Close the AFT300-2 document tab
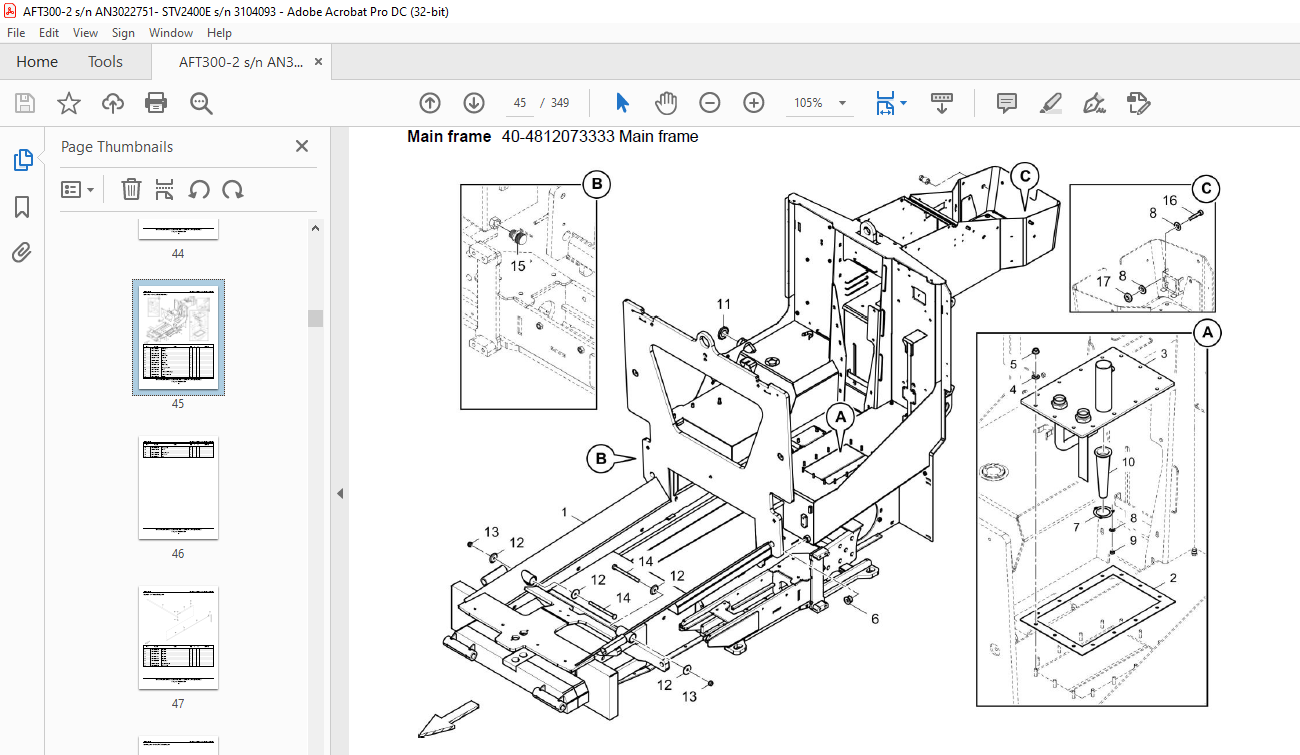 click(318, 62)
